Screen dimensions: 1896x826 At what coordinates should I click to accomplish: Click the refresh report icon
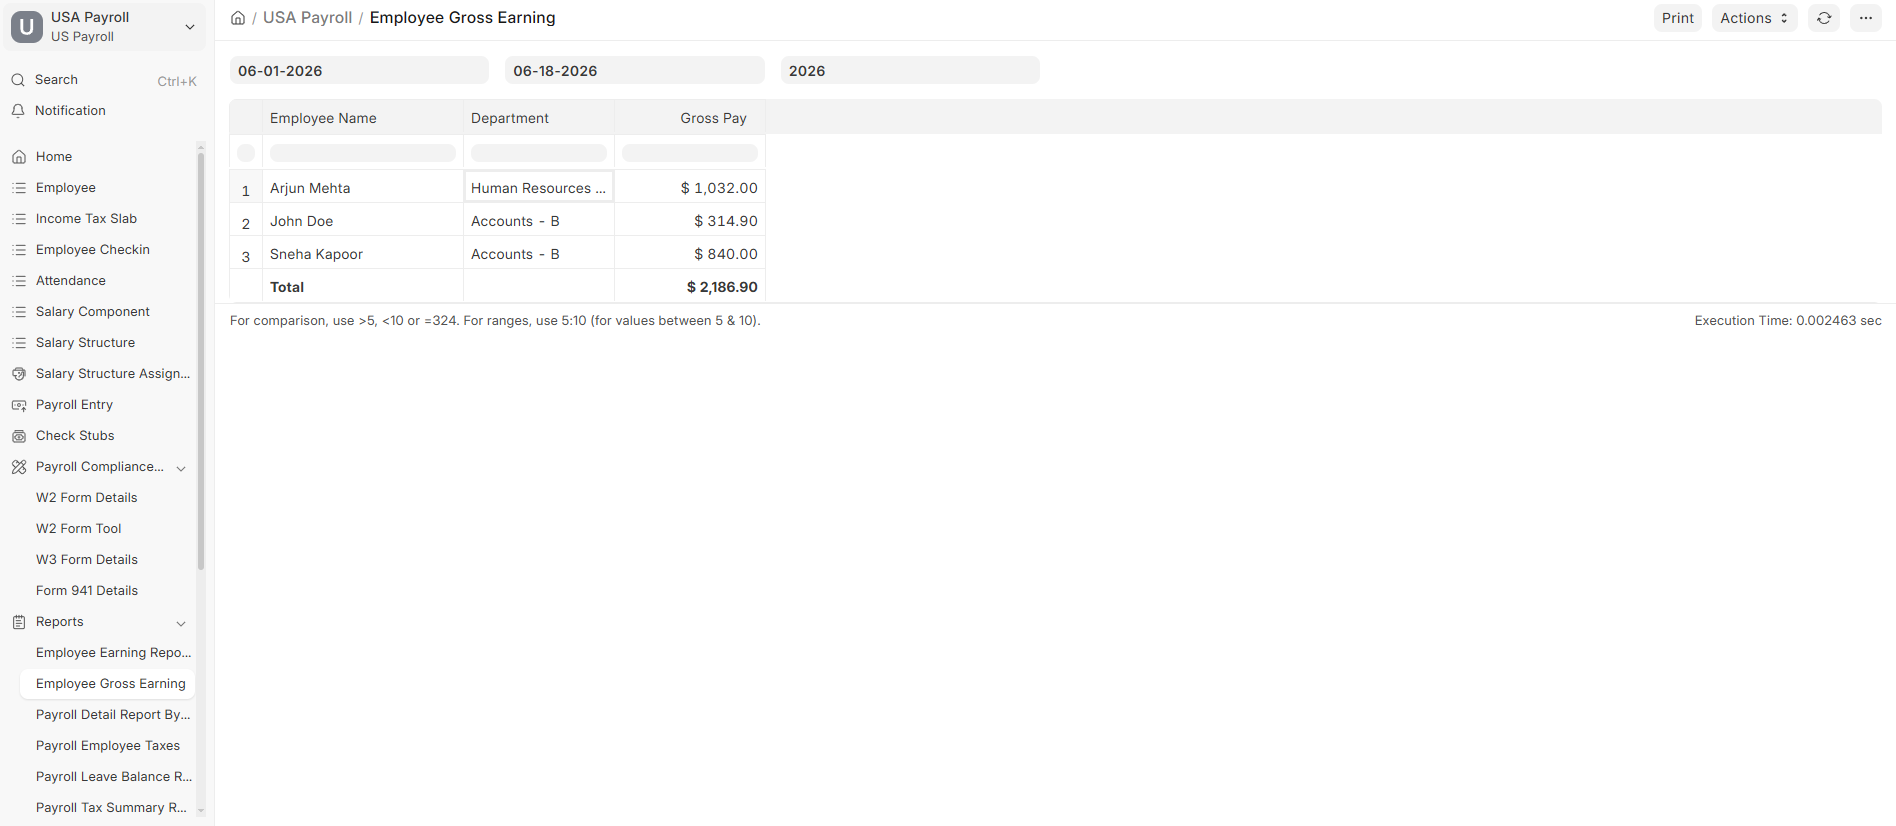coord(1824,18)
